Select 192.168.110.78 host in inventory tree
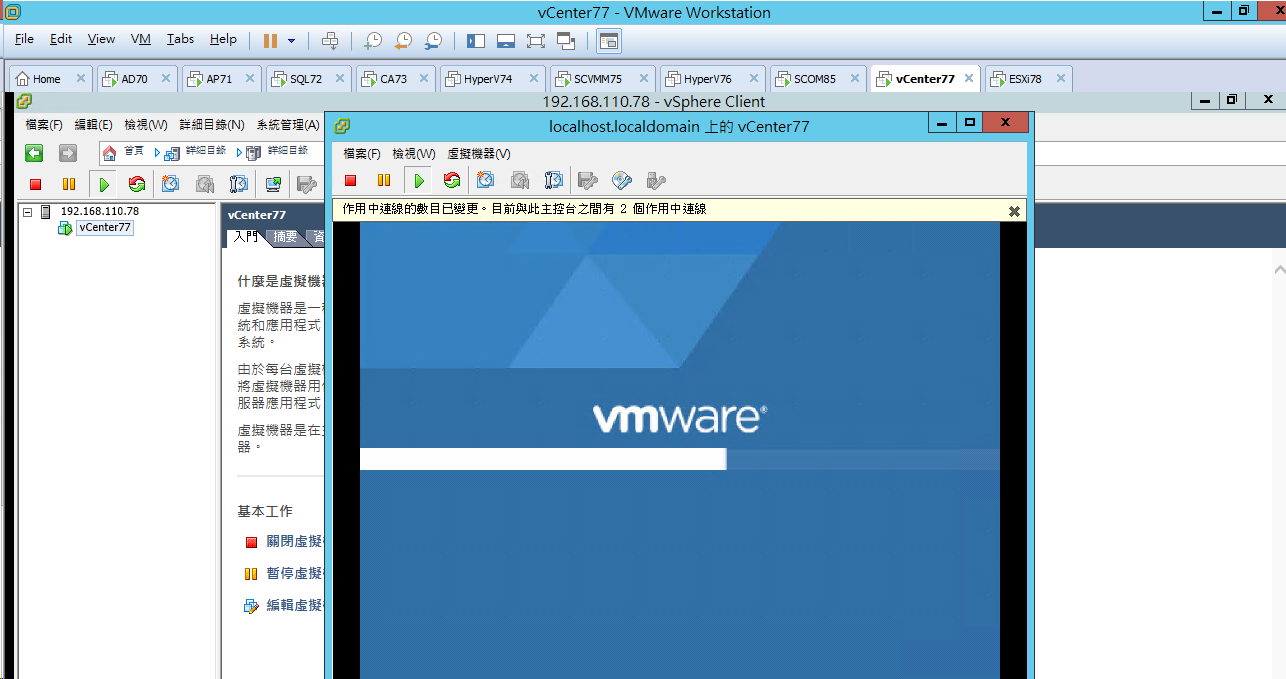Viewport: 1286px width, 679px height. pos(99,212)
